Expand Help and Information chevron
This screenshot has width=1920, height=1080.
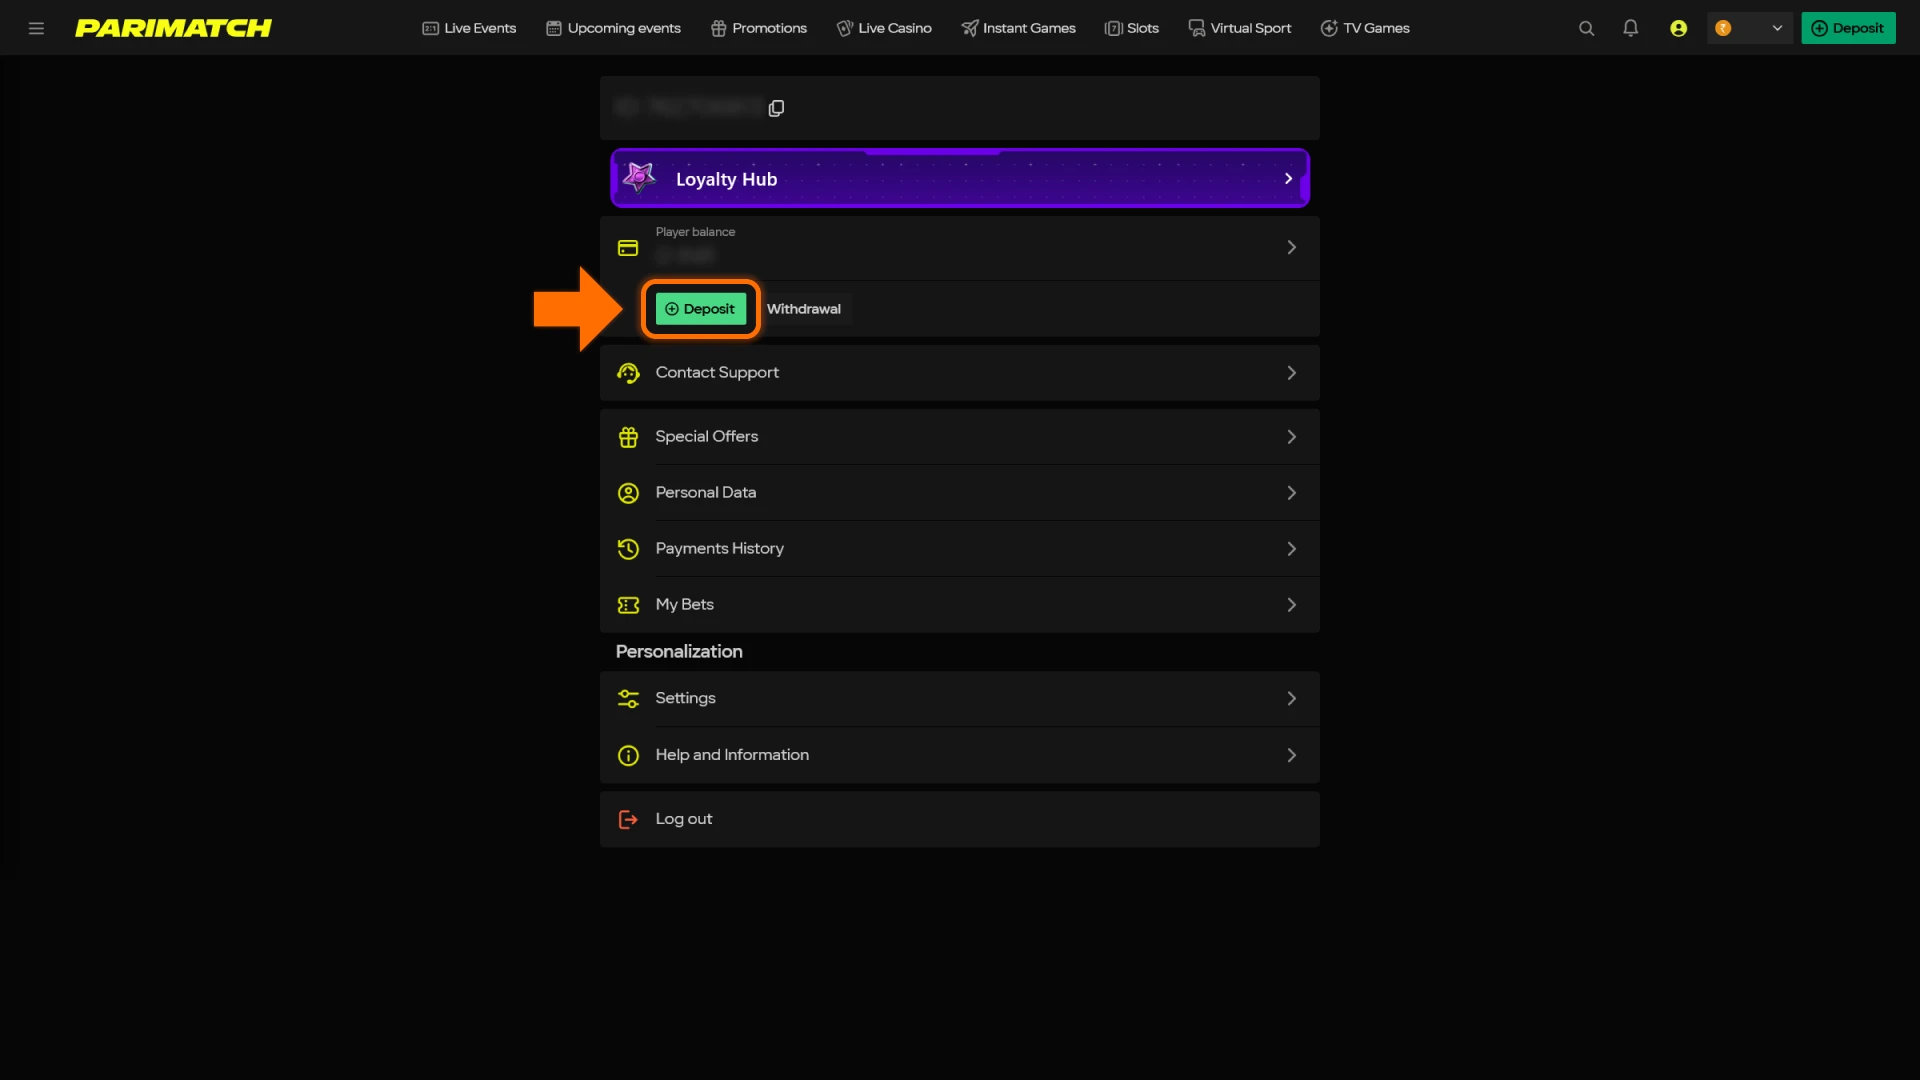1291,755
